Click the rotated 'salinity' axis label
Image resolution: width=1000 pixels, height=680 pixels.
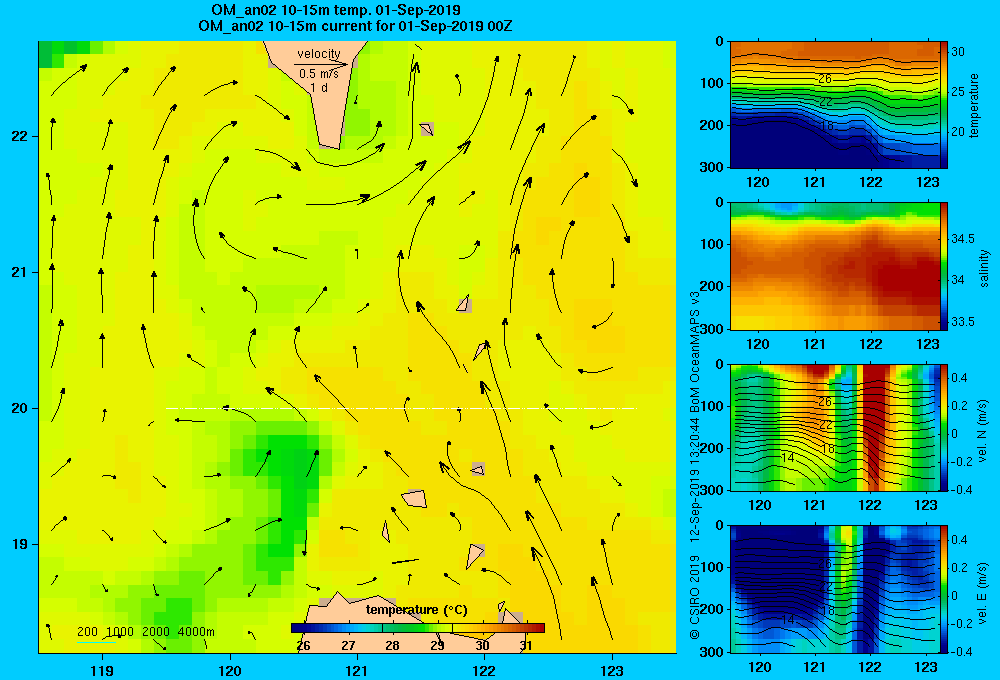click(984, 268)
